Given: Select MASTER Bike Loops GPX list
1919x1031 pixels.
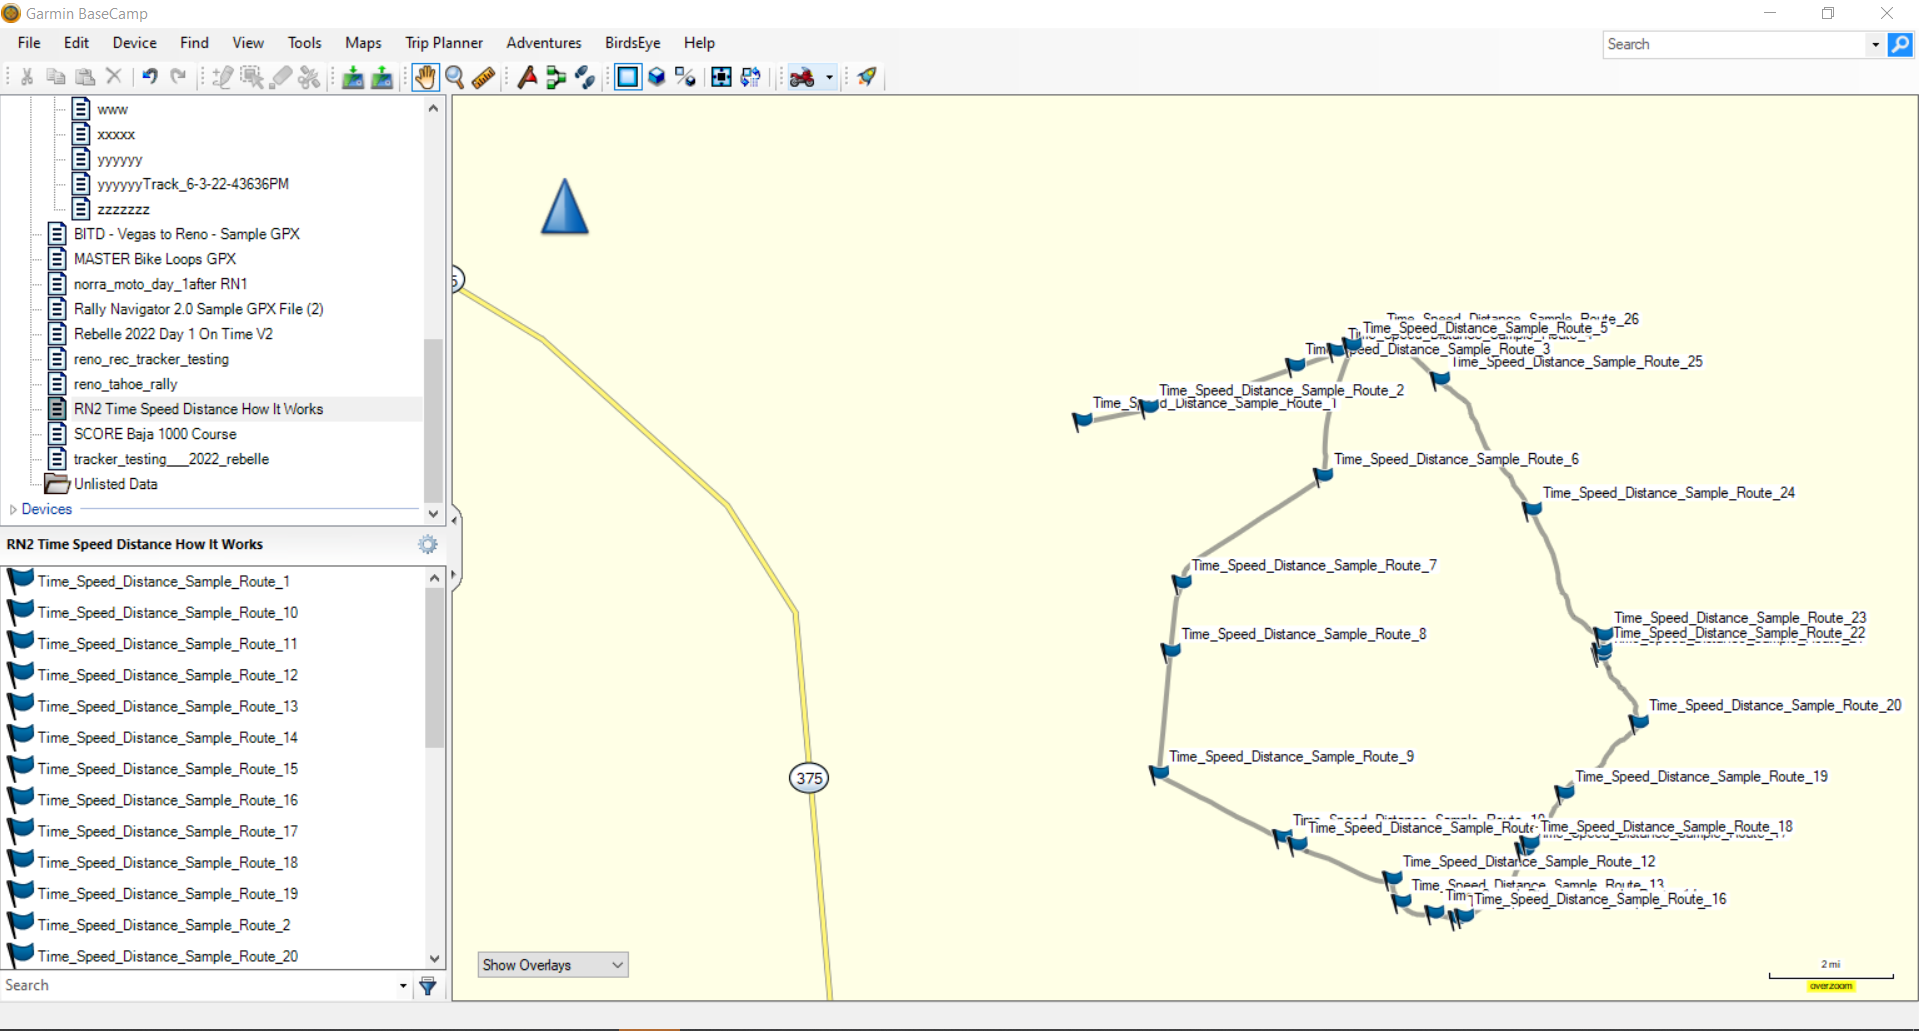Looking at the screenshot, I should point(154,259).
